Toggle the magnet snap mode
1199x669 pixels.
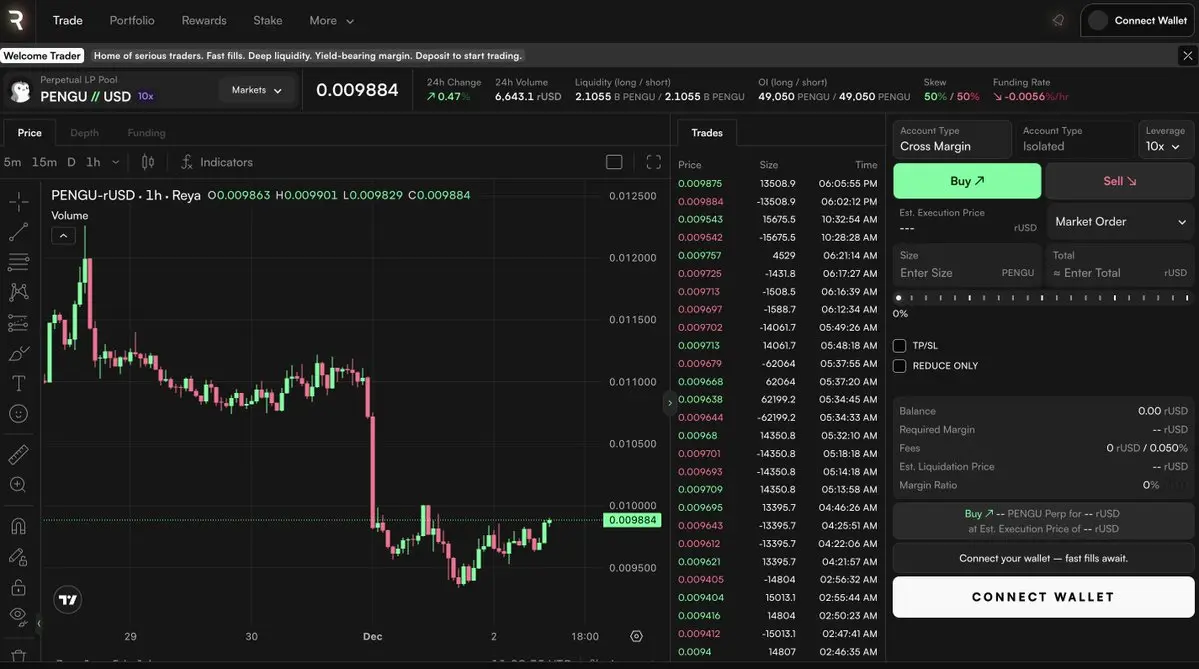pyautogui.click(x=18, y=526)
